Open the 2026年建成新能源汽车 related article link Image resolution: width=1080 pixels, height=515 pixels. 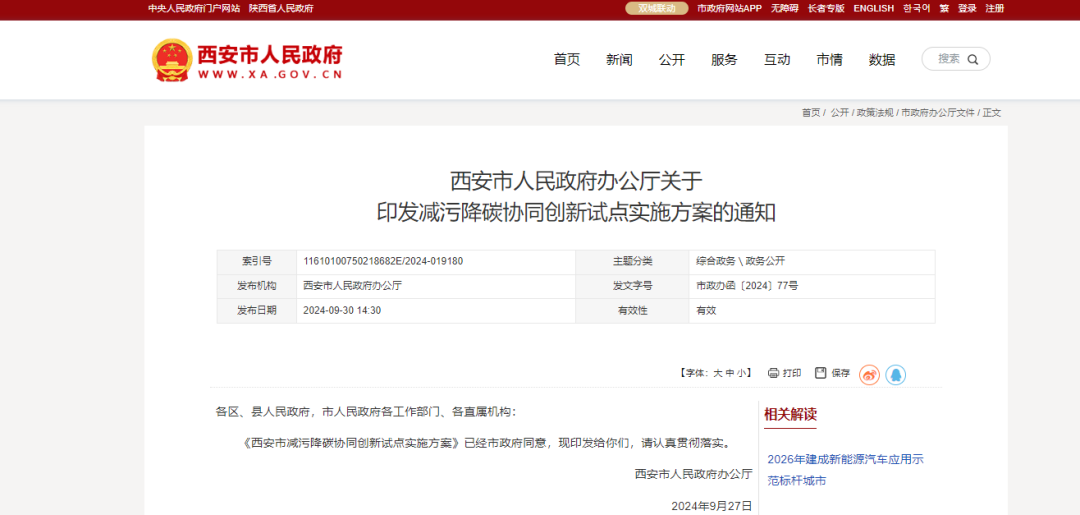tap(845, 459)
